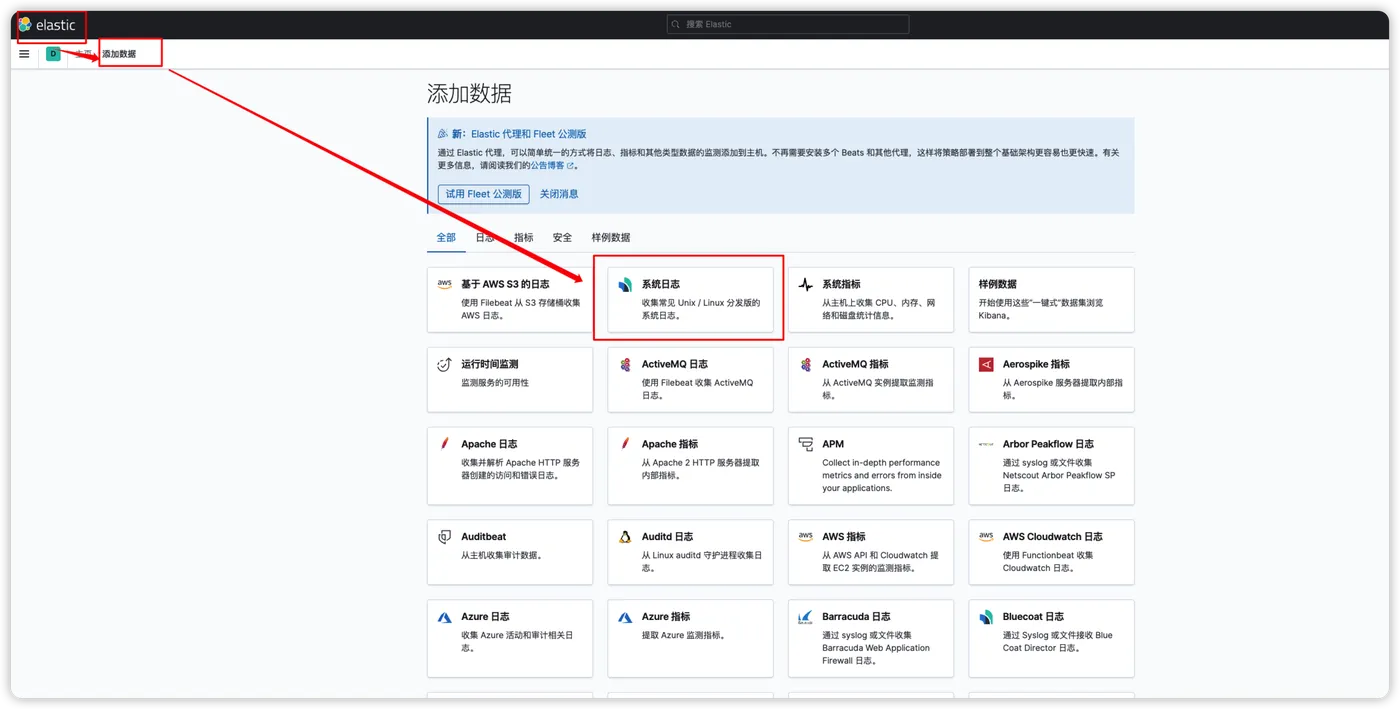Image resolution: width=1400 pixels, height=709 pixels.
Task: Click the Arbor Peakflow 日志 icon
Action: 986,444
